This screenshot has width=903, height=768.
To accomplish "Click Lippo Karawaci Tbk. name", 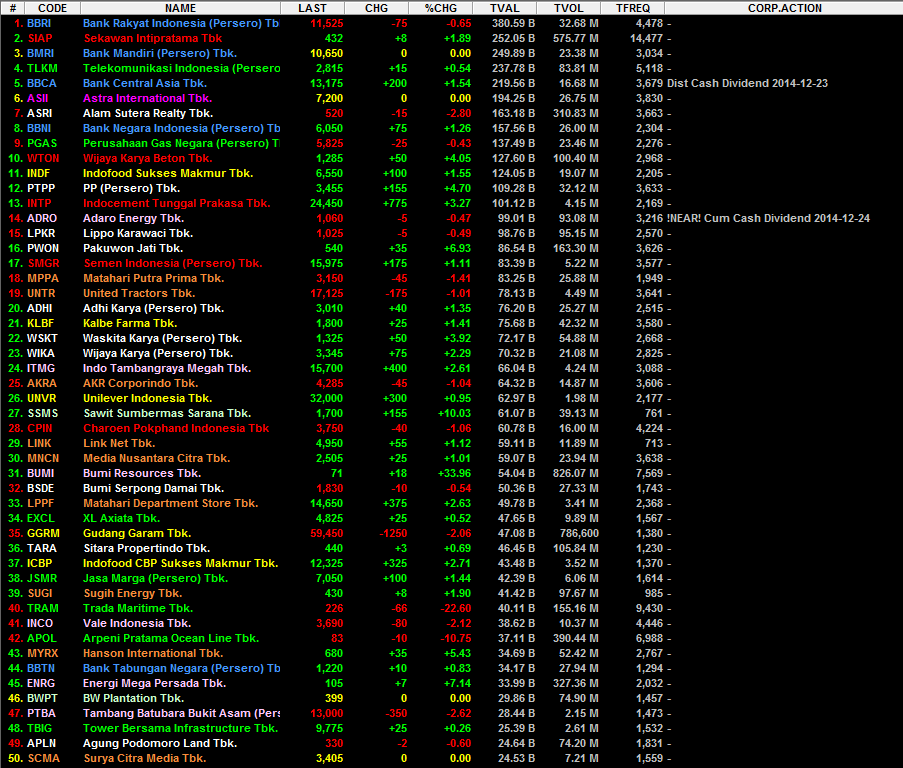I will click(138, 233).
